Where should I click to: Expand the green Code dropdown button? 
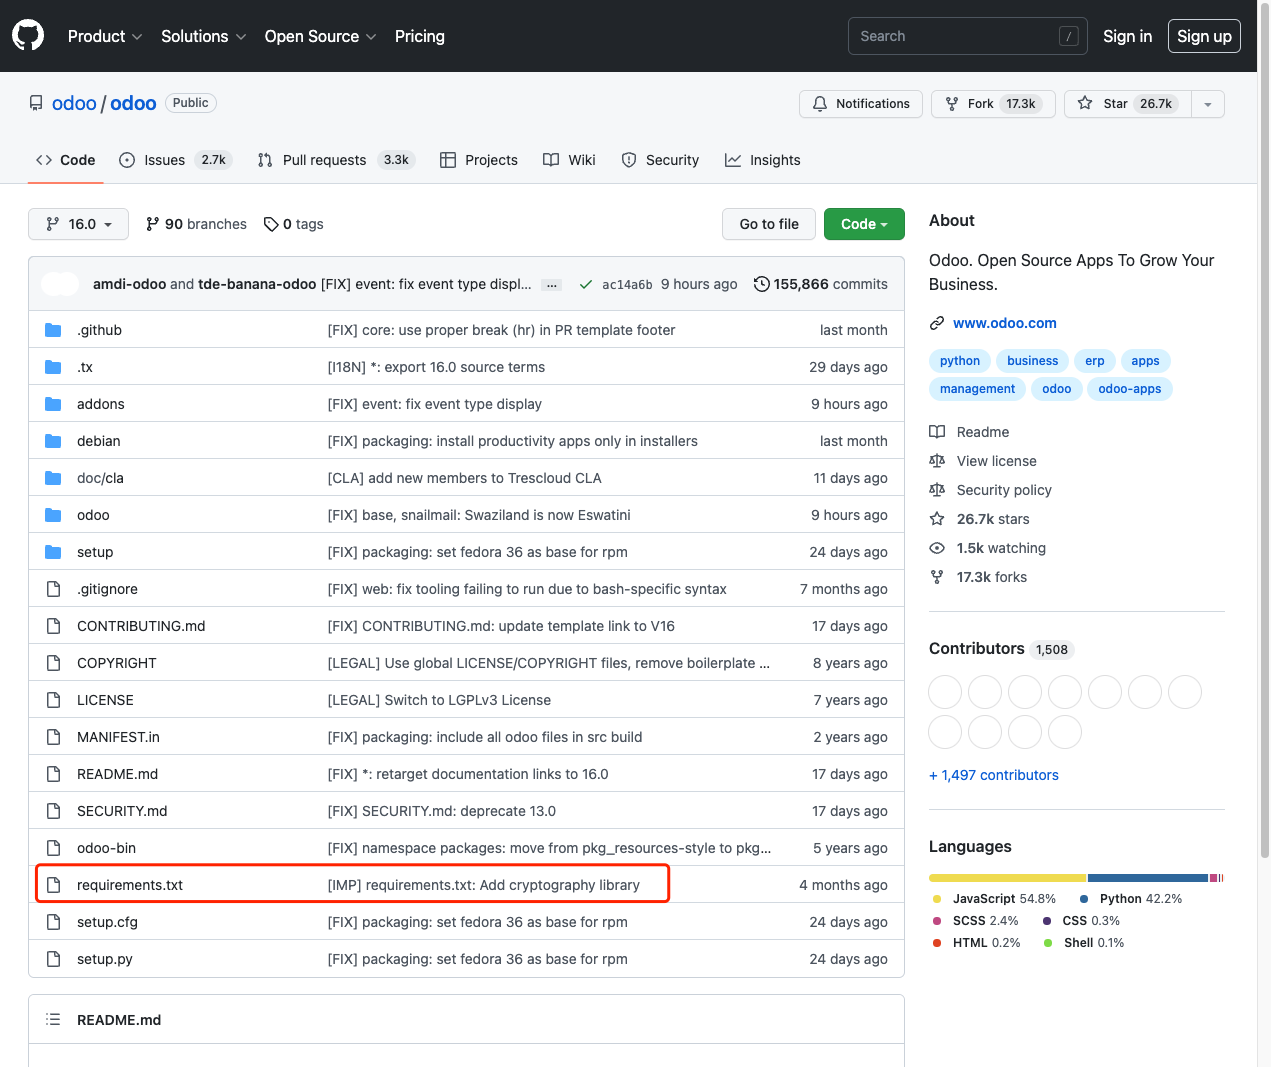point(864,224)
